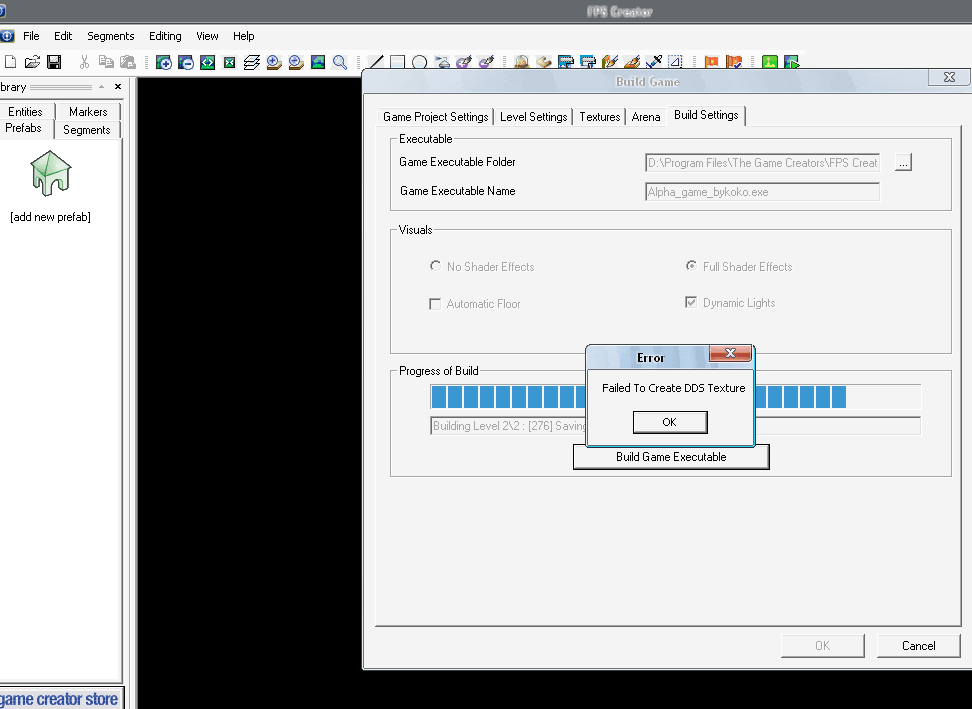
Task: Click the add new prefab thumbnail
Action: [x=51, y=174]
